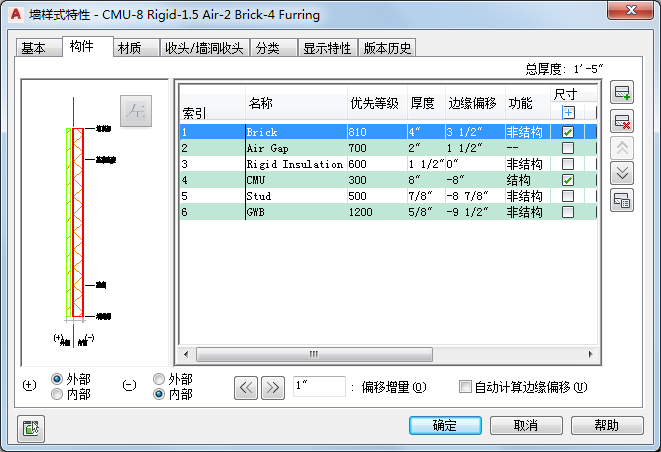The height and width of the screenshot is (452, 661).
Task: Check the size checkbox for GWB
Action: pos(568,212)
